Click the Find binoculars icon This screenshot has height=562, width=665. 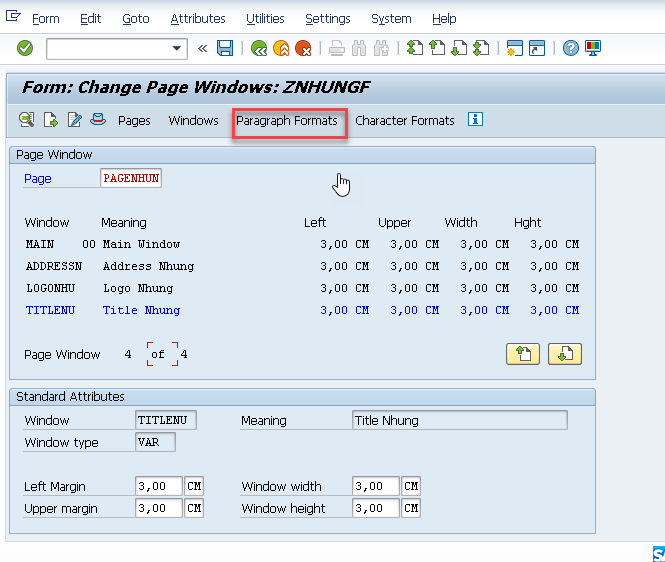[x=359, y=48]
